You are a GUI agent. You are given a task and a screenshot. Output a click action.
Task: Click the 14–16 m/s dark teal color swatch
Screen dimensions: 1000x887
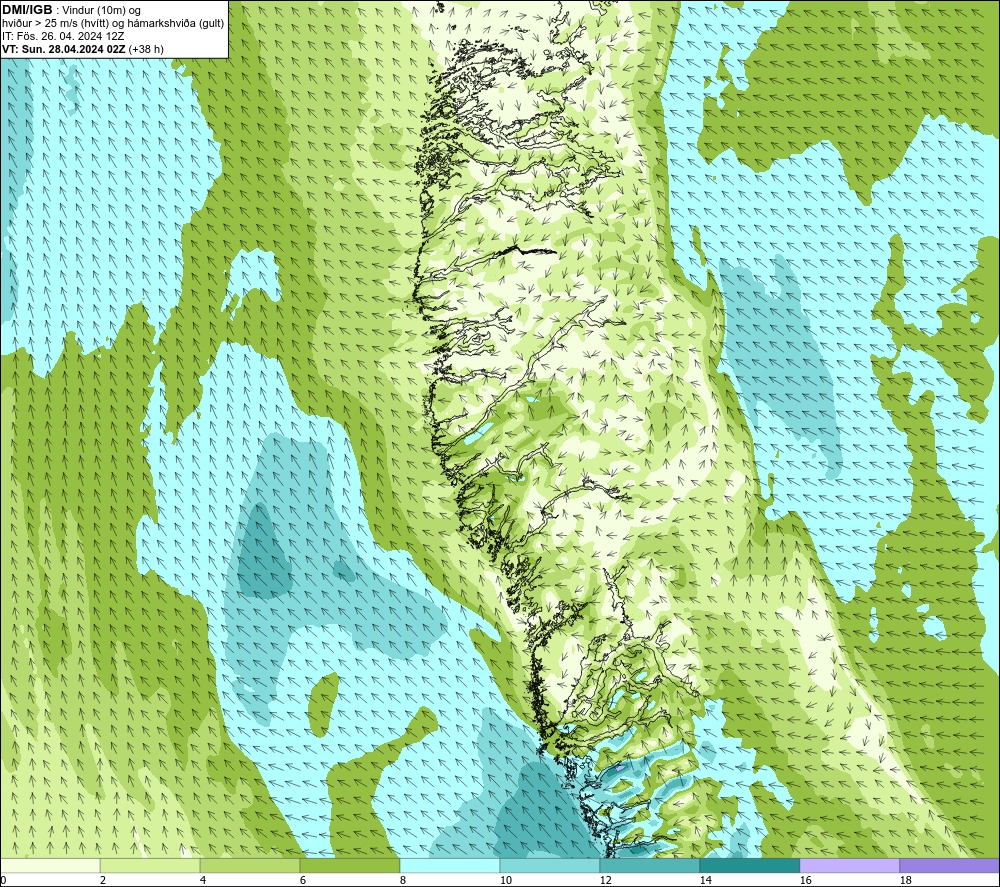(x=749, y=865)
